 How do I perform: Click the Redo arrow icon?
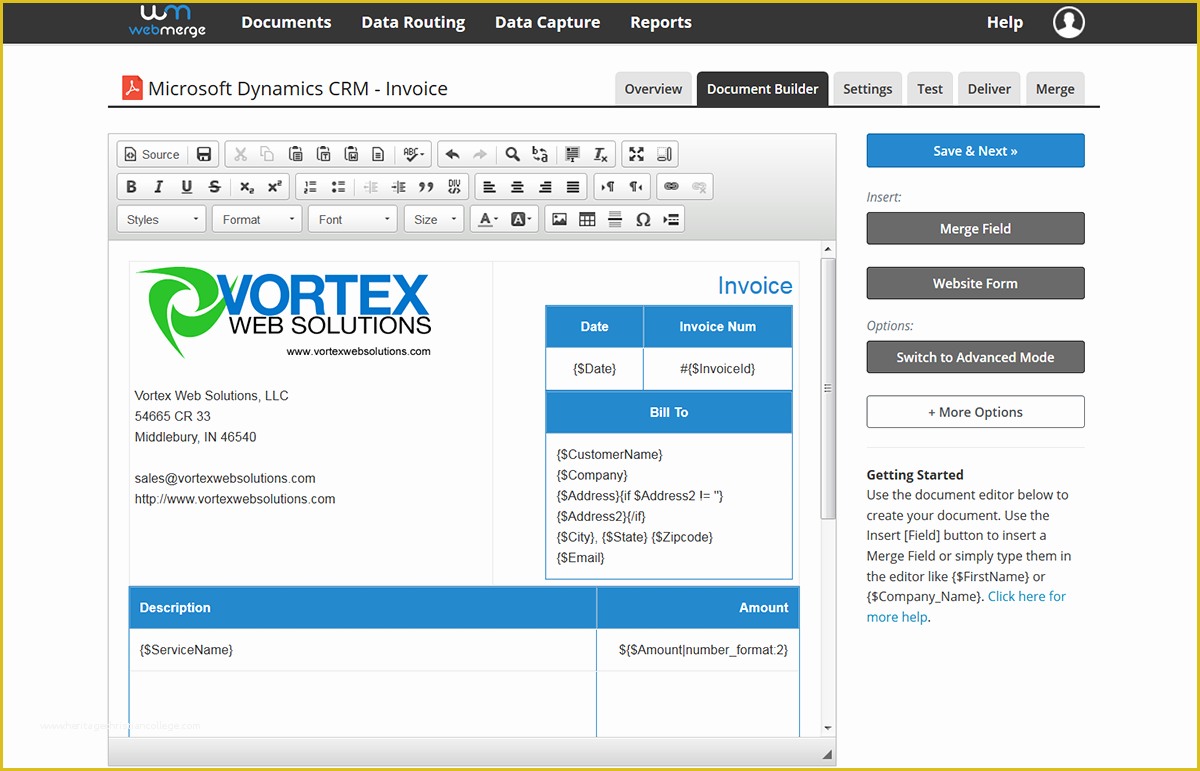480,154
